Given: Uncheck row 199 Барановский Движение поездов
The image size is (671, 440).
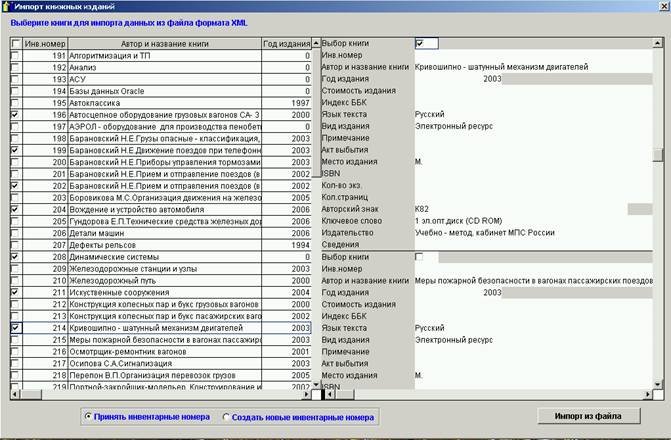Looking at the screenshot, I should [x=15, y=150].
